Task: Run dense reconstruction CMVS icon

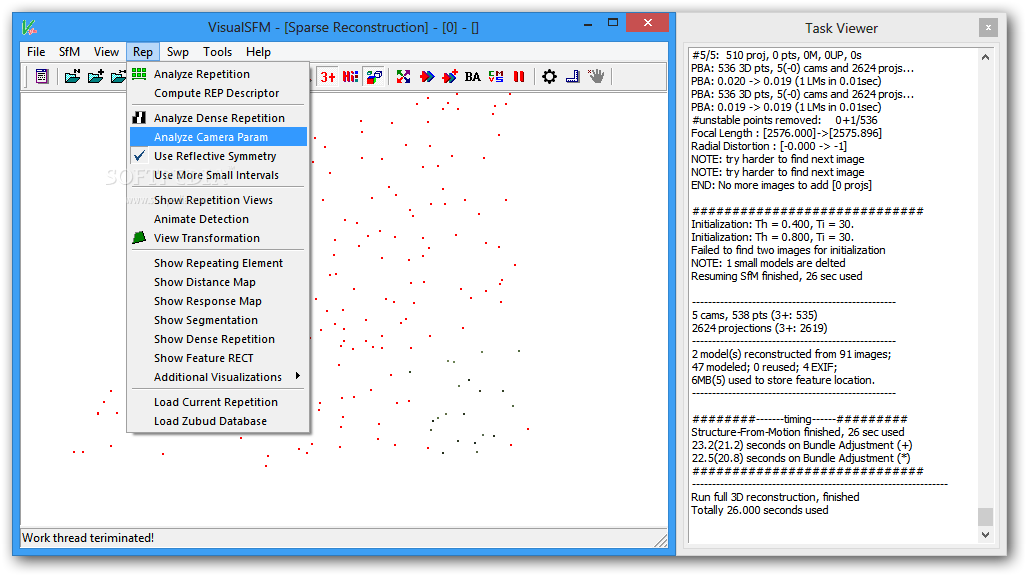Action: [x=496, y=77]
